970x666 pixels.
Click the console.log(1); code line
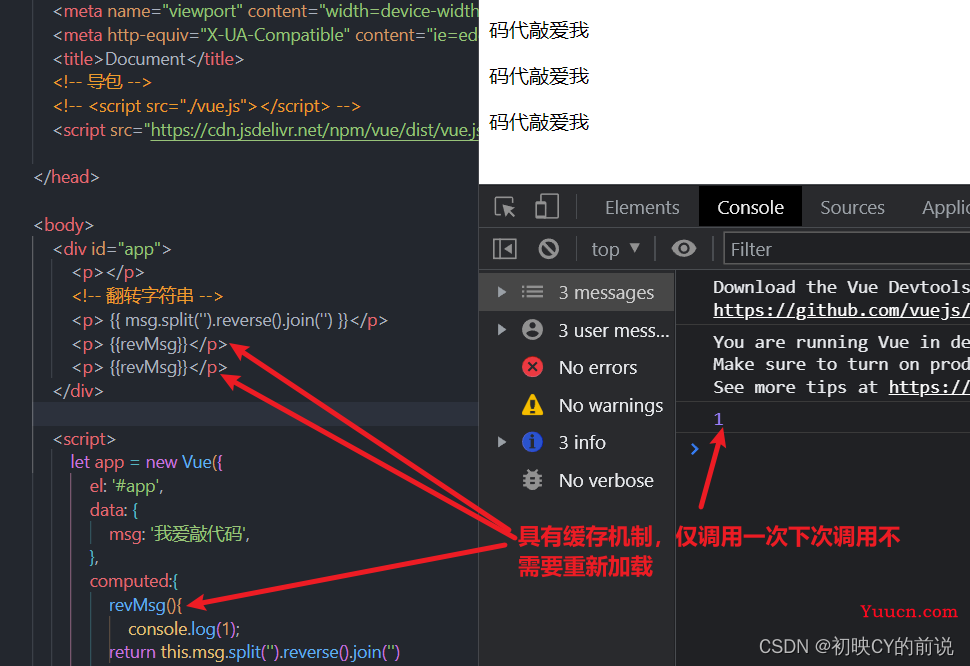184,629
